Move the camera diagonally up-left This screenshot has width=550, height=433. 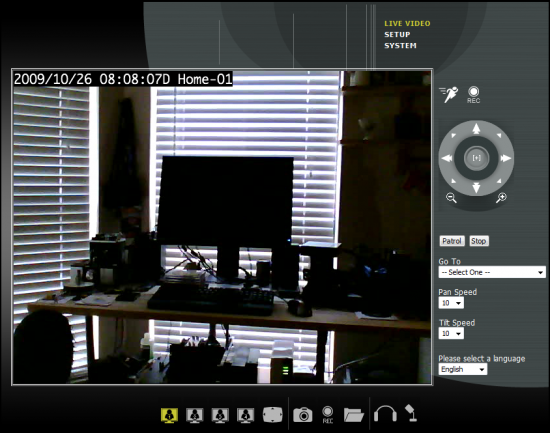tap(454, 135)
